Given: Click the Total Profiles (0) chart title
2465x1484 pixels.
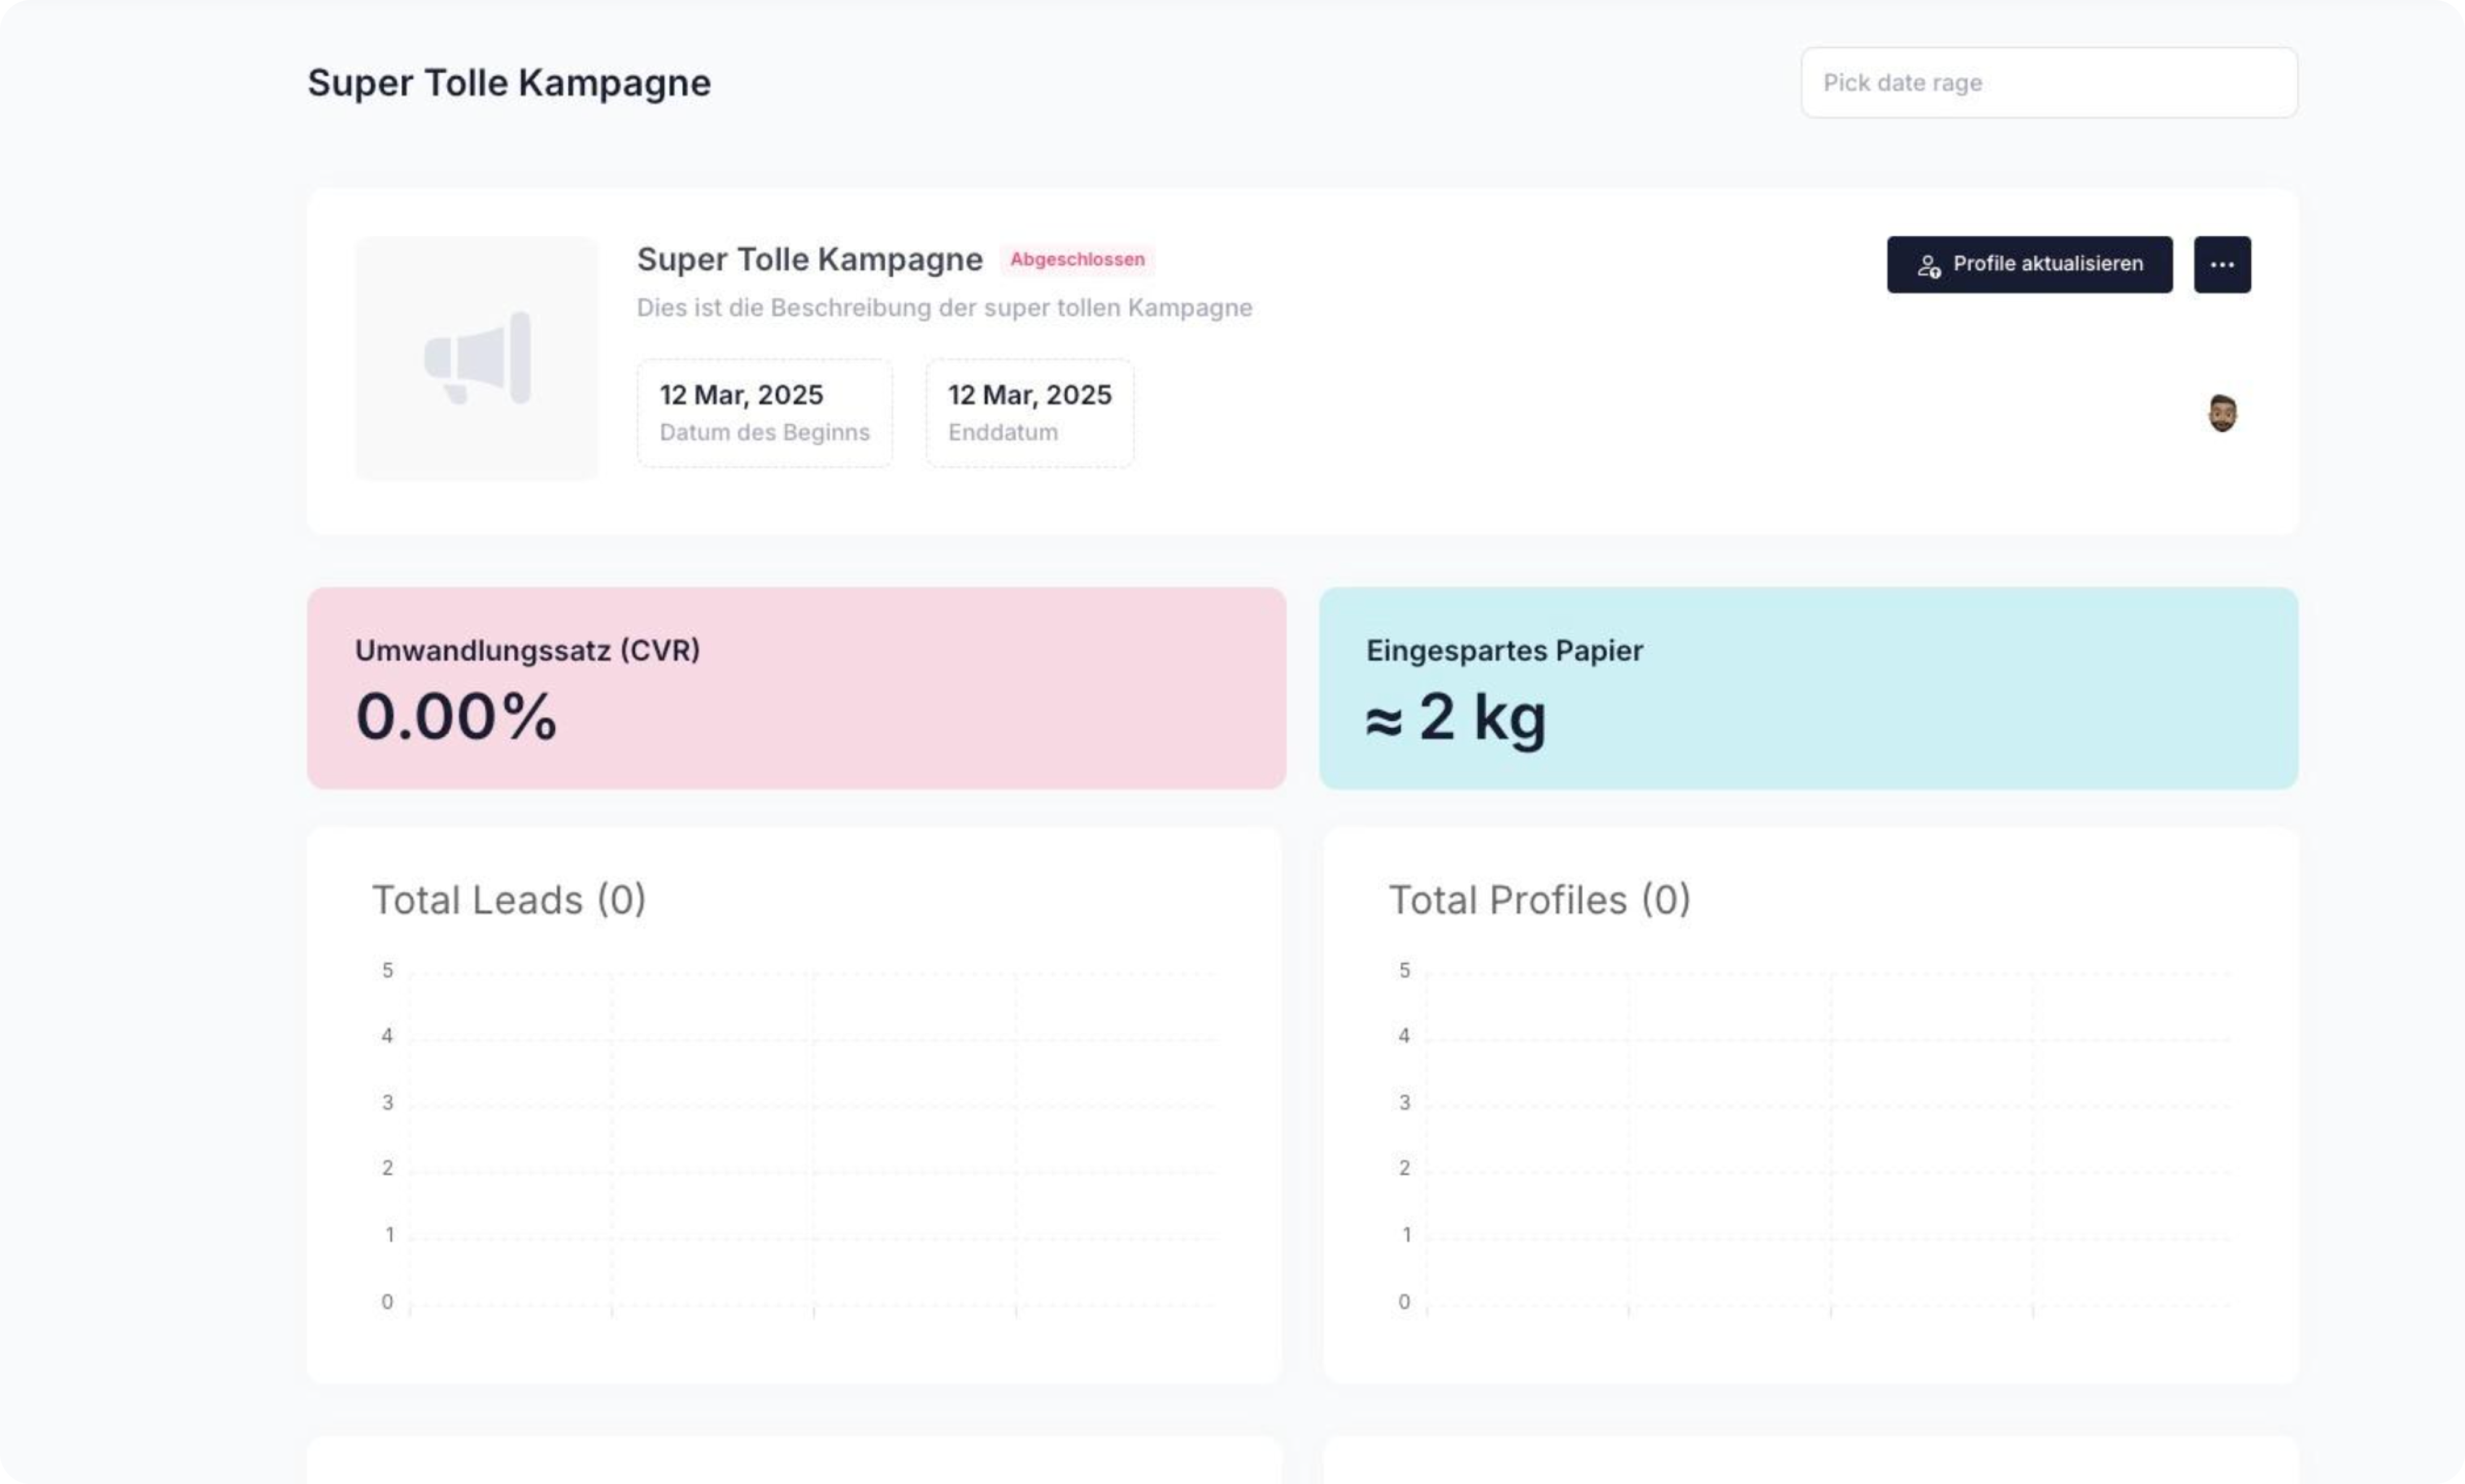Looking at the screenshot, I should pyautogui.click(x=1539, y=899).
